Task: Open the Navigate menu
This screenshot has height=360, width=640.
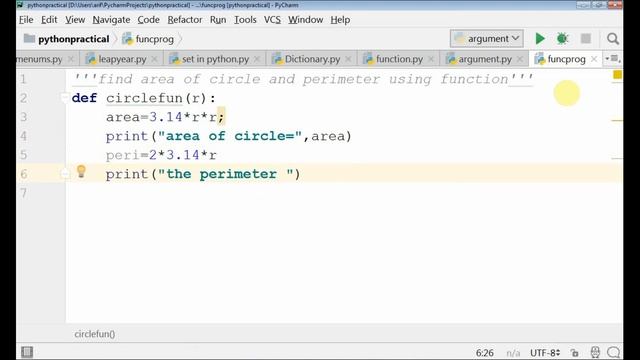Action: [111, 20]
